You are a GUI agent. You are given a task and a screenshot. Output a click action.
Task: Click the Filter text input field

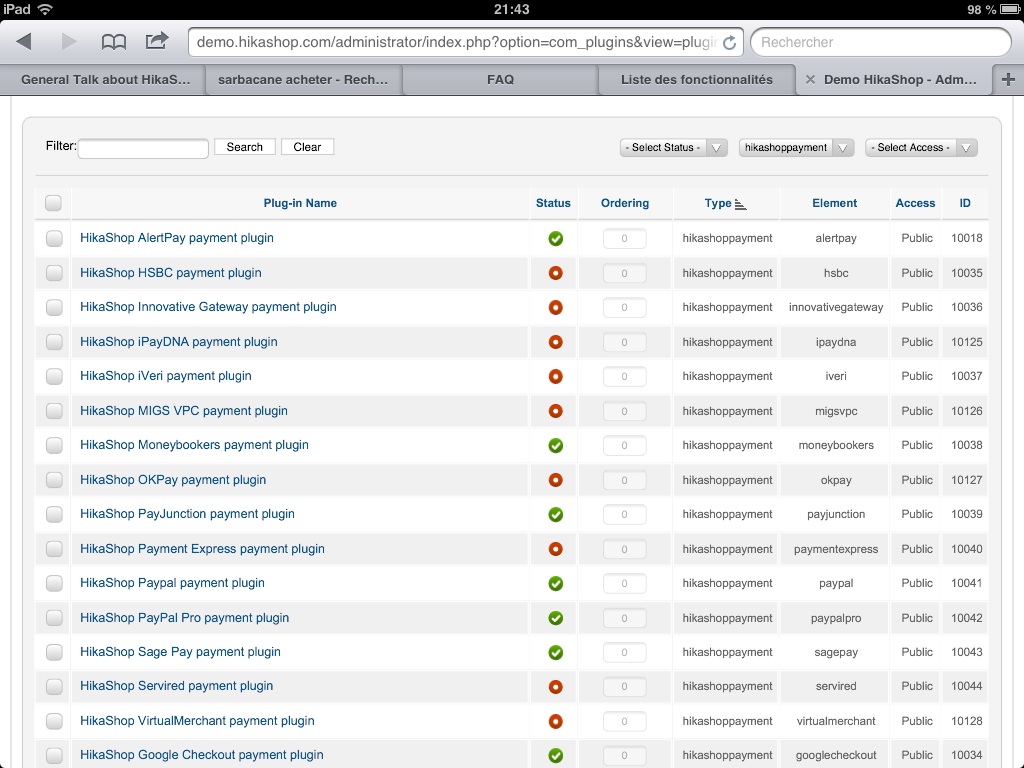click(143, 148)
